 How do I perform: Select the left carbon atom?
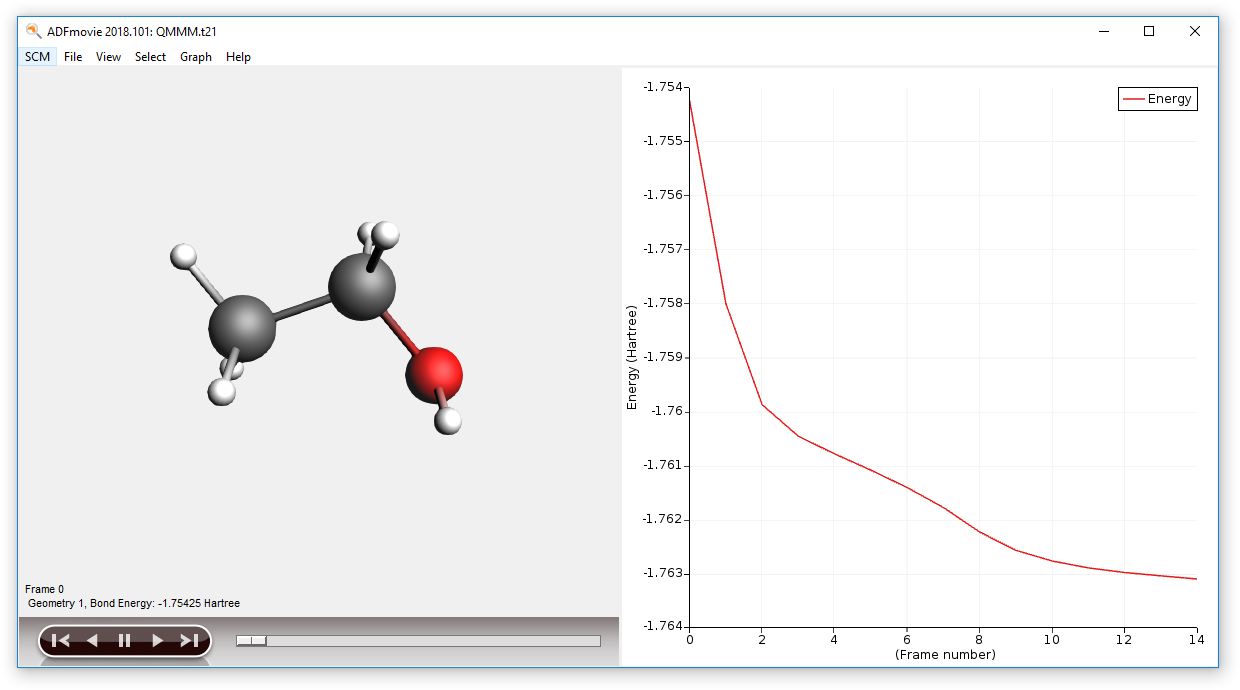point(242,326)
